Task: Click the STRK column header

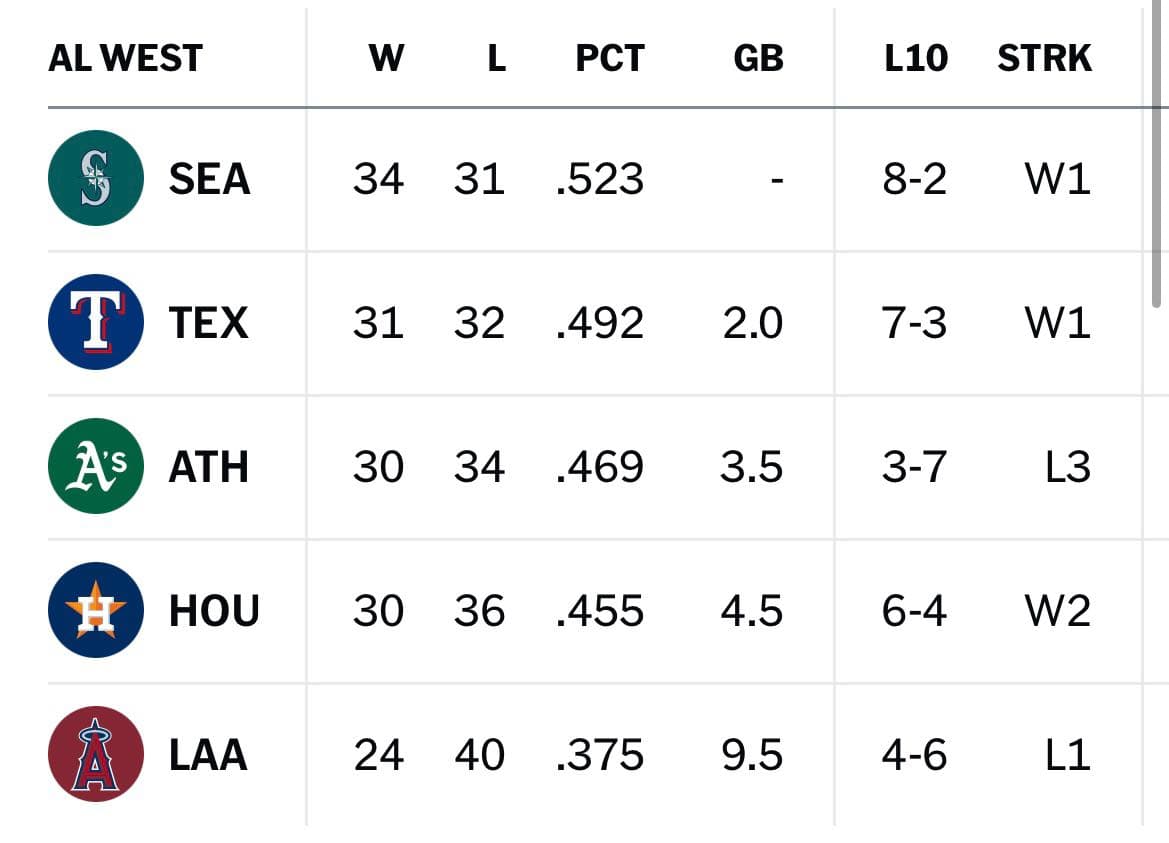Action: [x=1044, y=58]
